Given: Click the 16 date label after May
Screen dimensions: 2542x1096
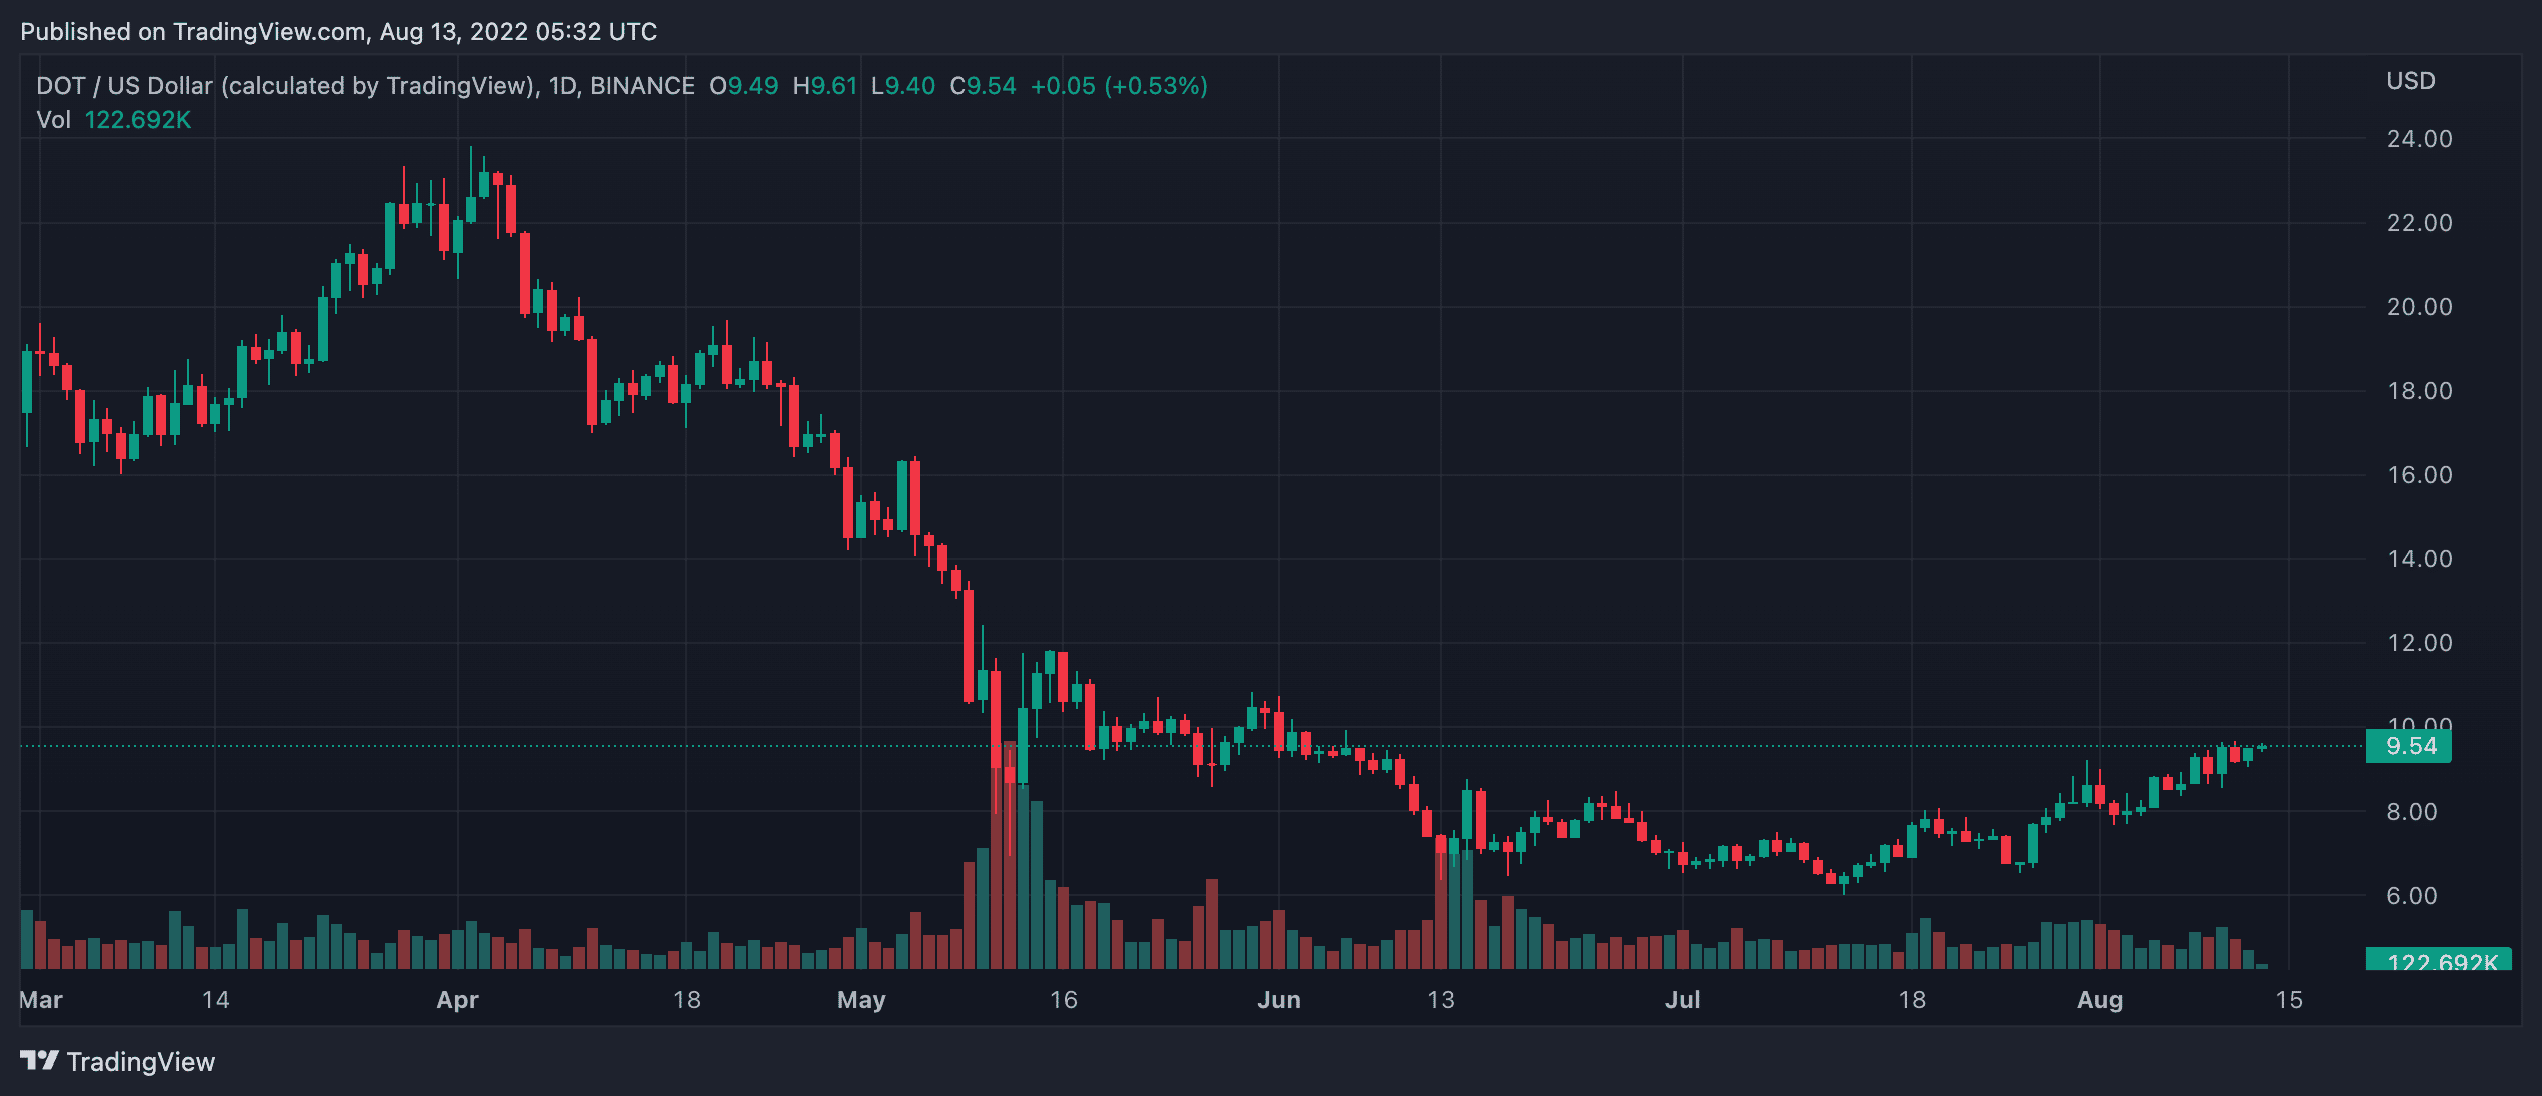Looking at the screenshot, I should pyautogui.click(x=1063, y=1000).
